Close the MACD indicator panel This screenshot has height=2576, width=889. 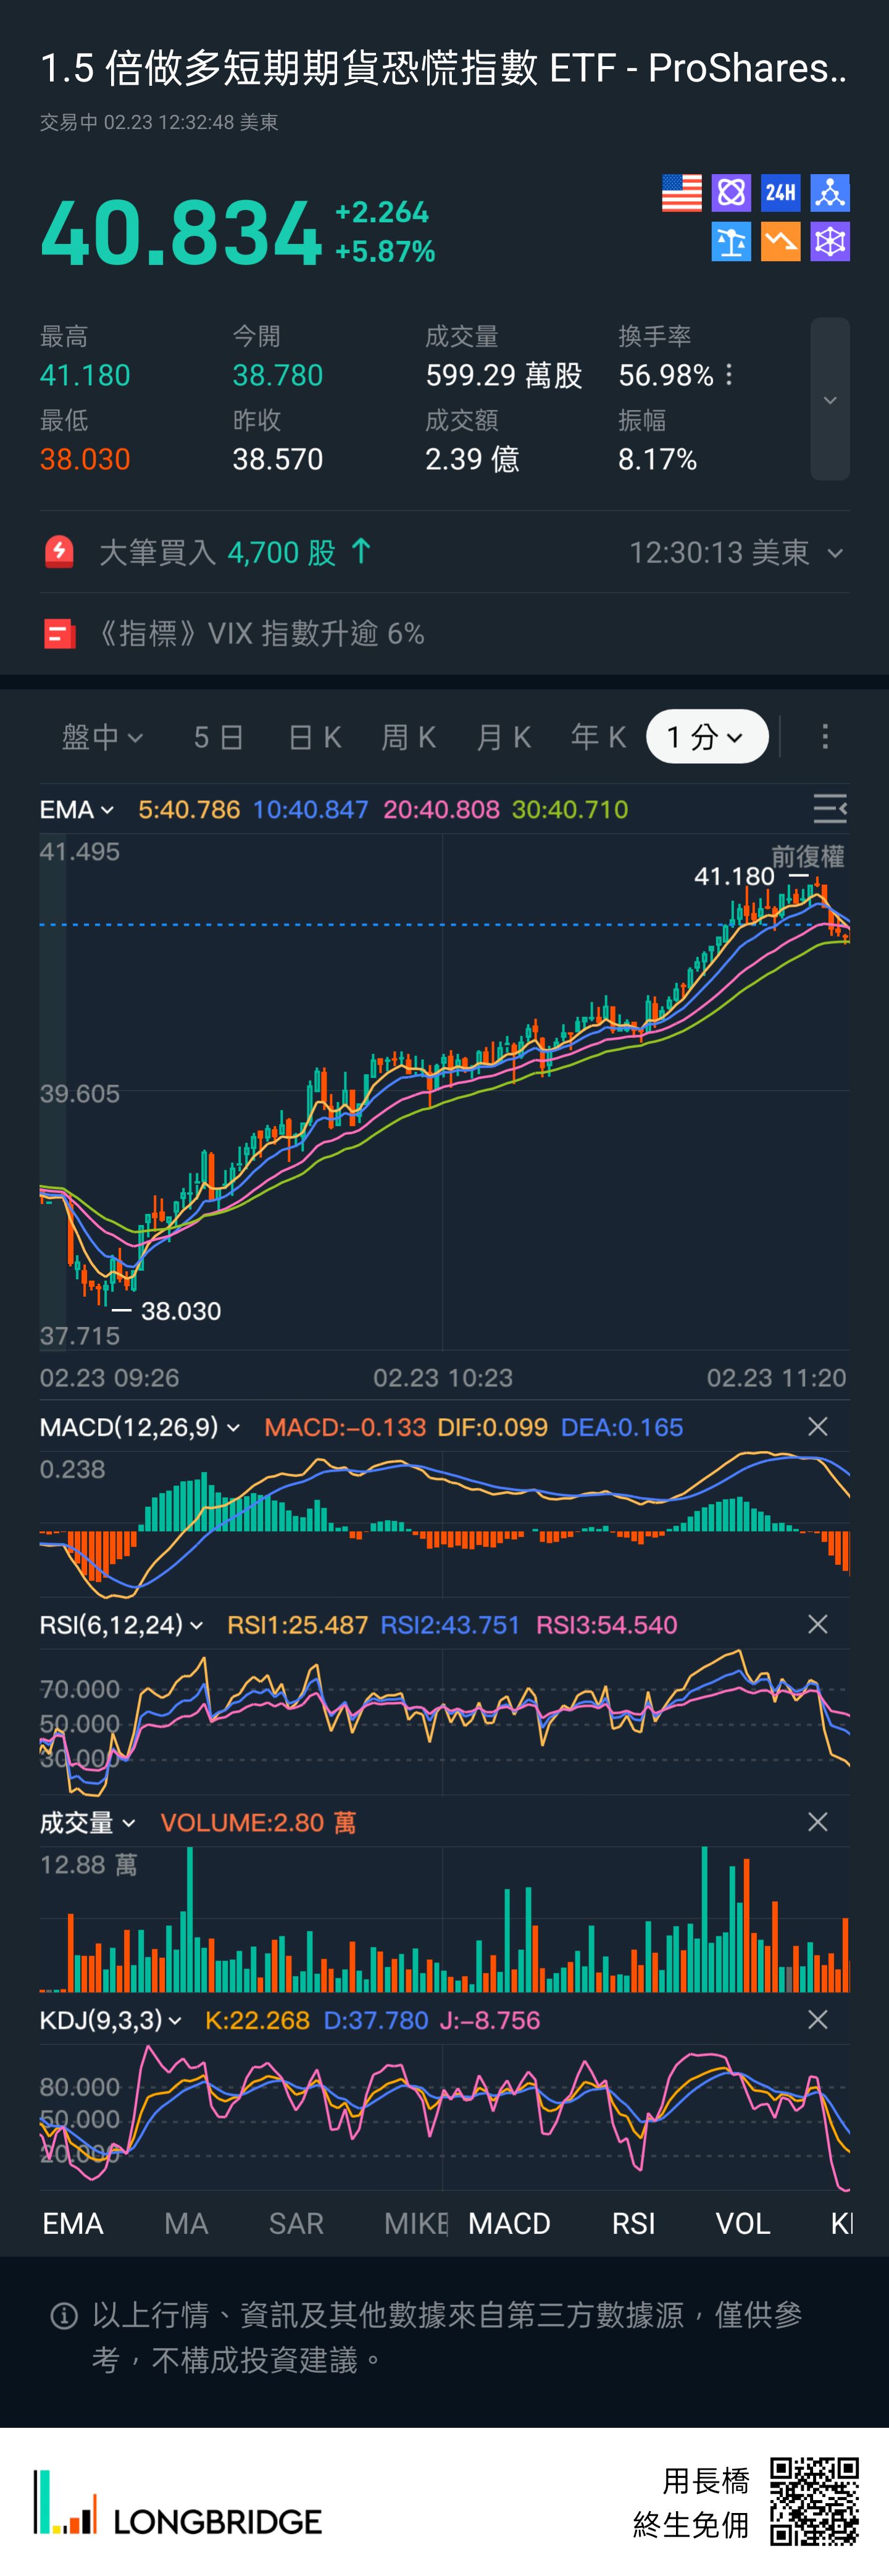click(x=817, y=1426)
